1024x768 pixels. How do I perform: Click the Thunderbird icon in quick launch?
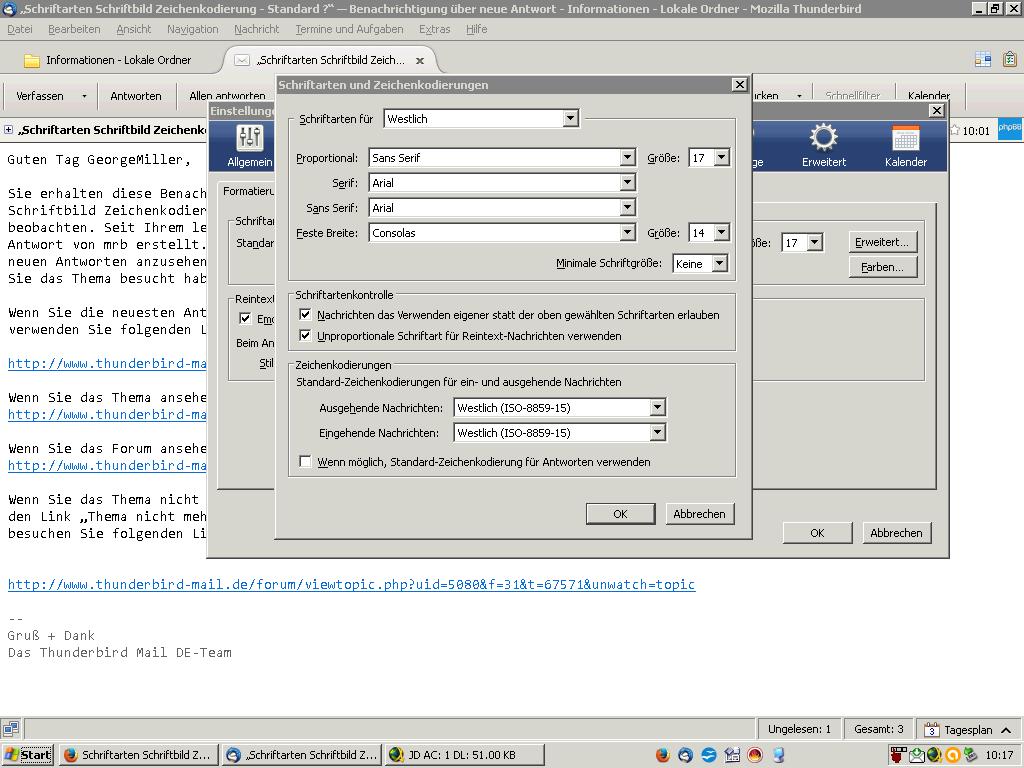coord(685,755)
